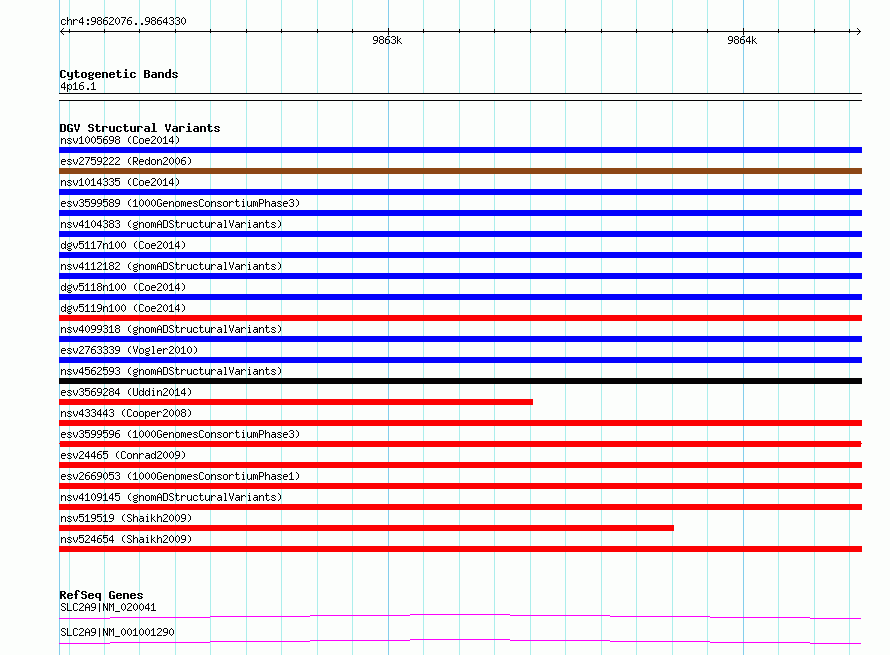Open nsv4099318 (gnomADStructuralVariants) label

click(x=171, y=329)
